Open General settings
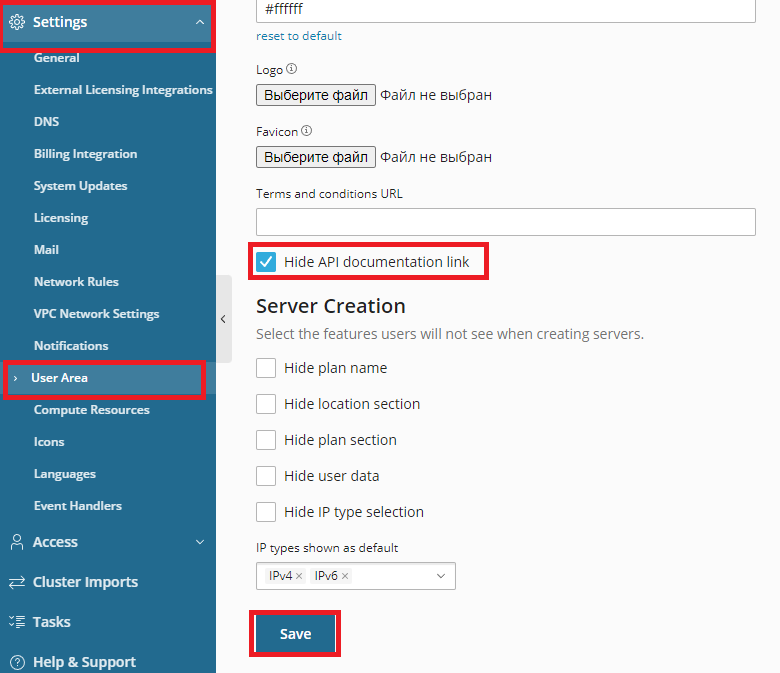This screenshot has width=780, height=673. (57, 58)
